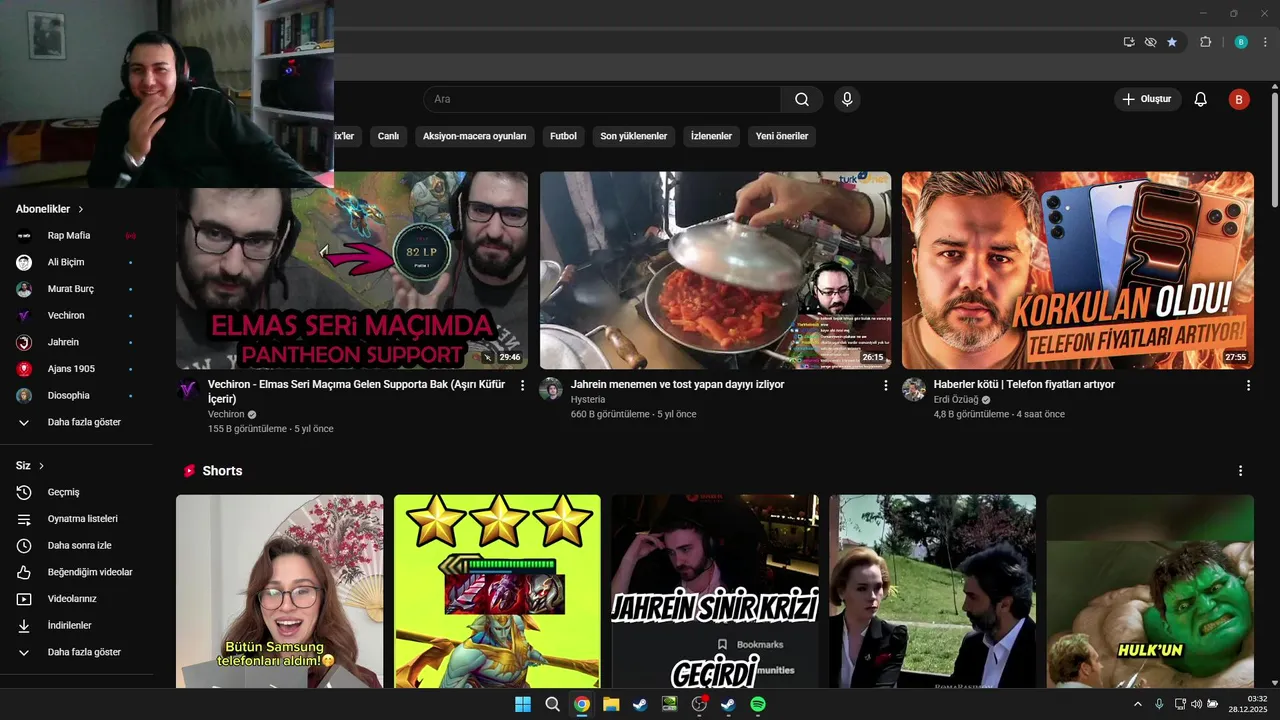Open Windows taskbar search
This screenshot has width=1280, height=720.
click(x=552, y=704)
